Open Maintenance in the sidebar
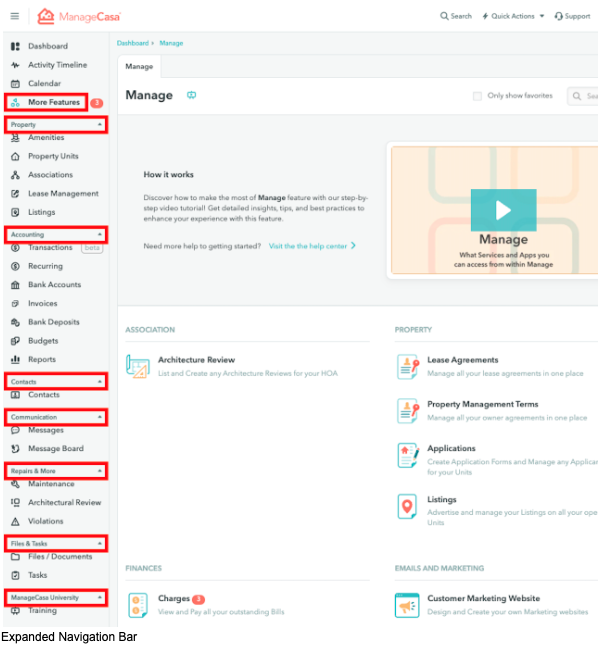The height and width of the screenshot is (648, 598). coord(51,484)
